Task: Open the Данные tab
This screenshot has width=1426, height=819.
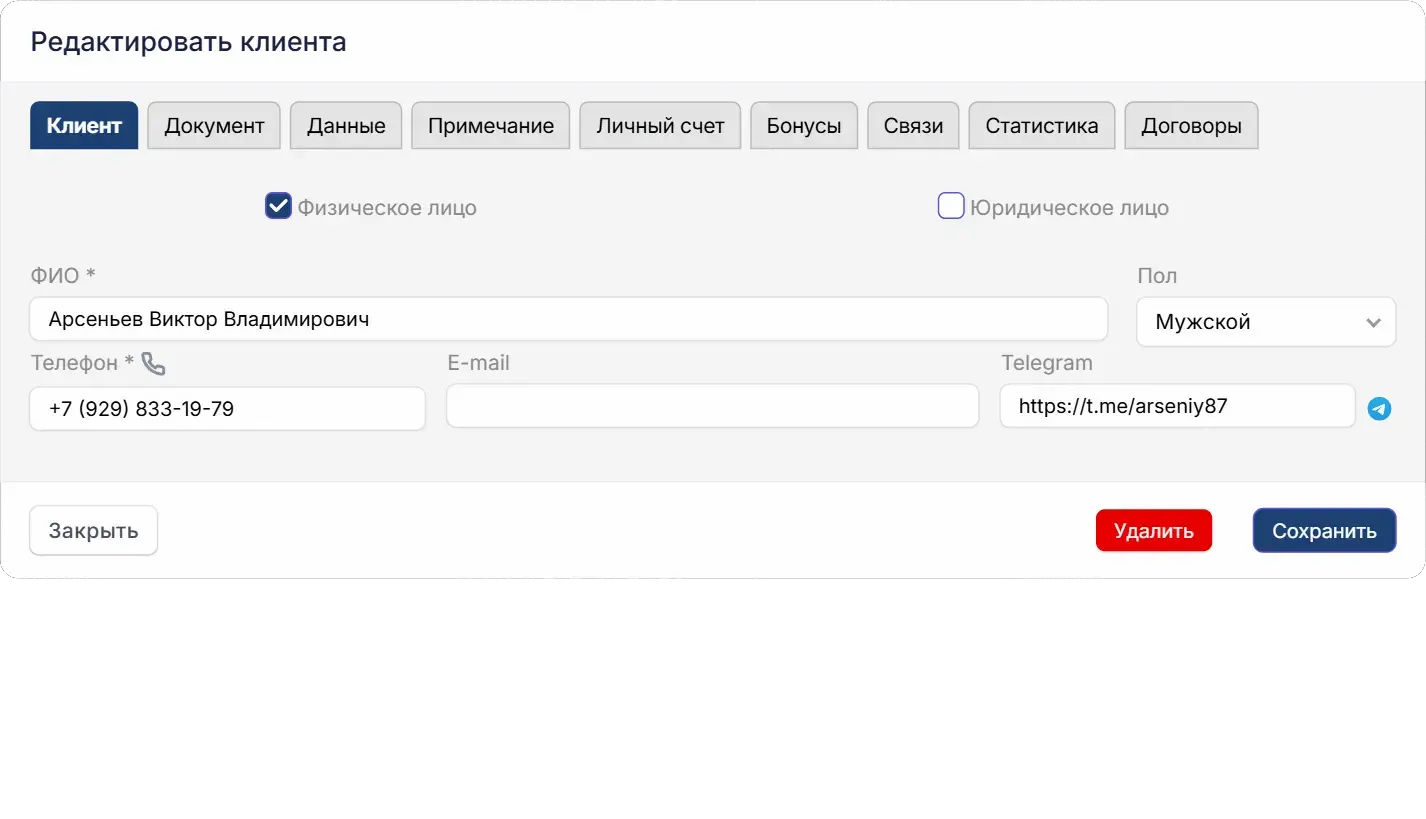Action: 346,126
